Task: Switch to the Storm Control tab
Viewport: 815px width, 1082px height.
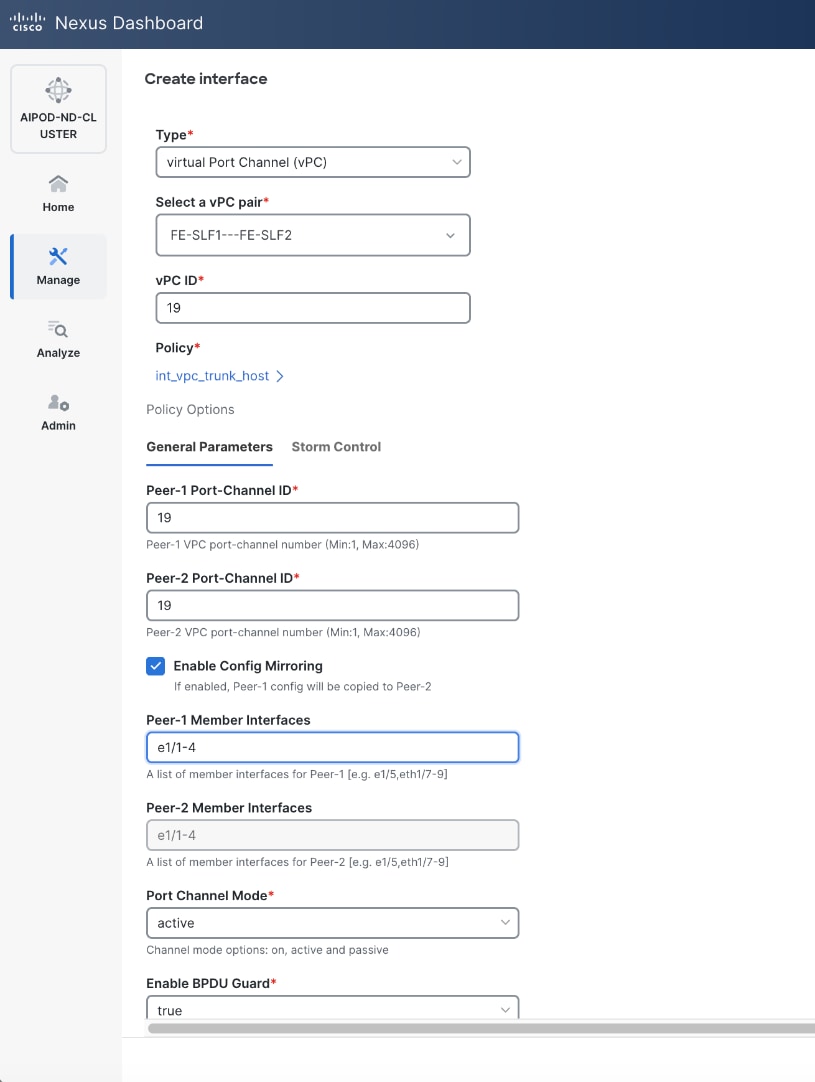Action: pyautogui.click(x=336, y=447)
